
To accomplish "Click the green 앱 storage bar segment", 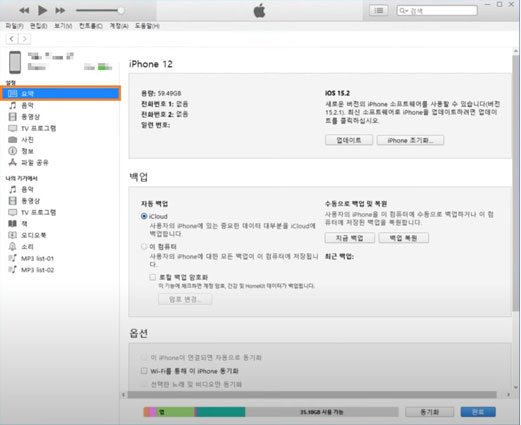I will [x=175, y=412].
